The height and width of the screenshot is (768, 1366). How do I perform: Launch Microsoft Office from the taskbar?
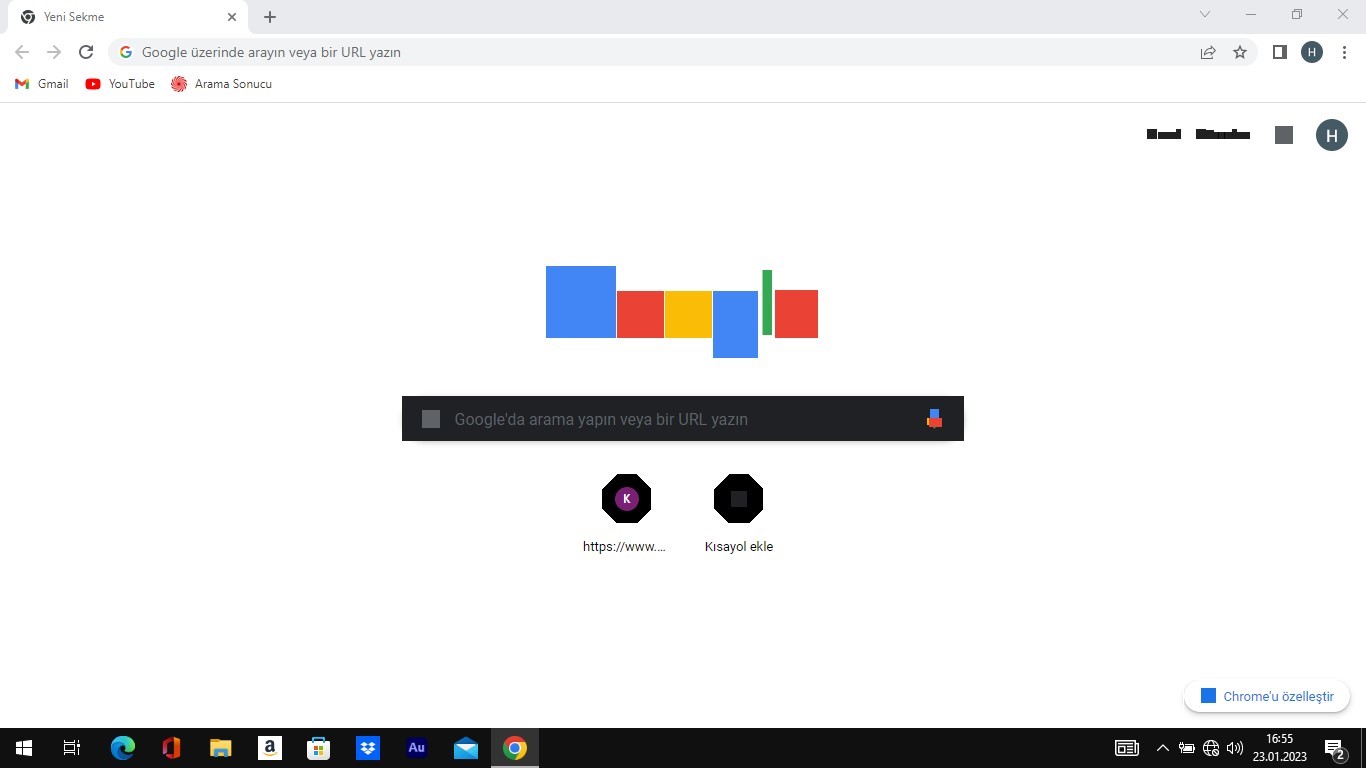(171, 748)
